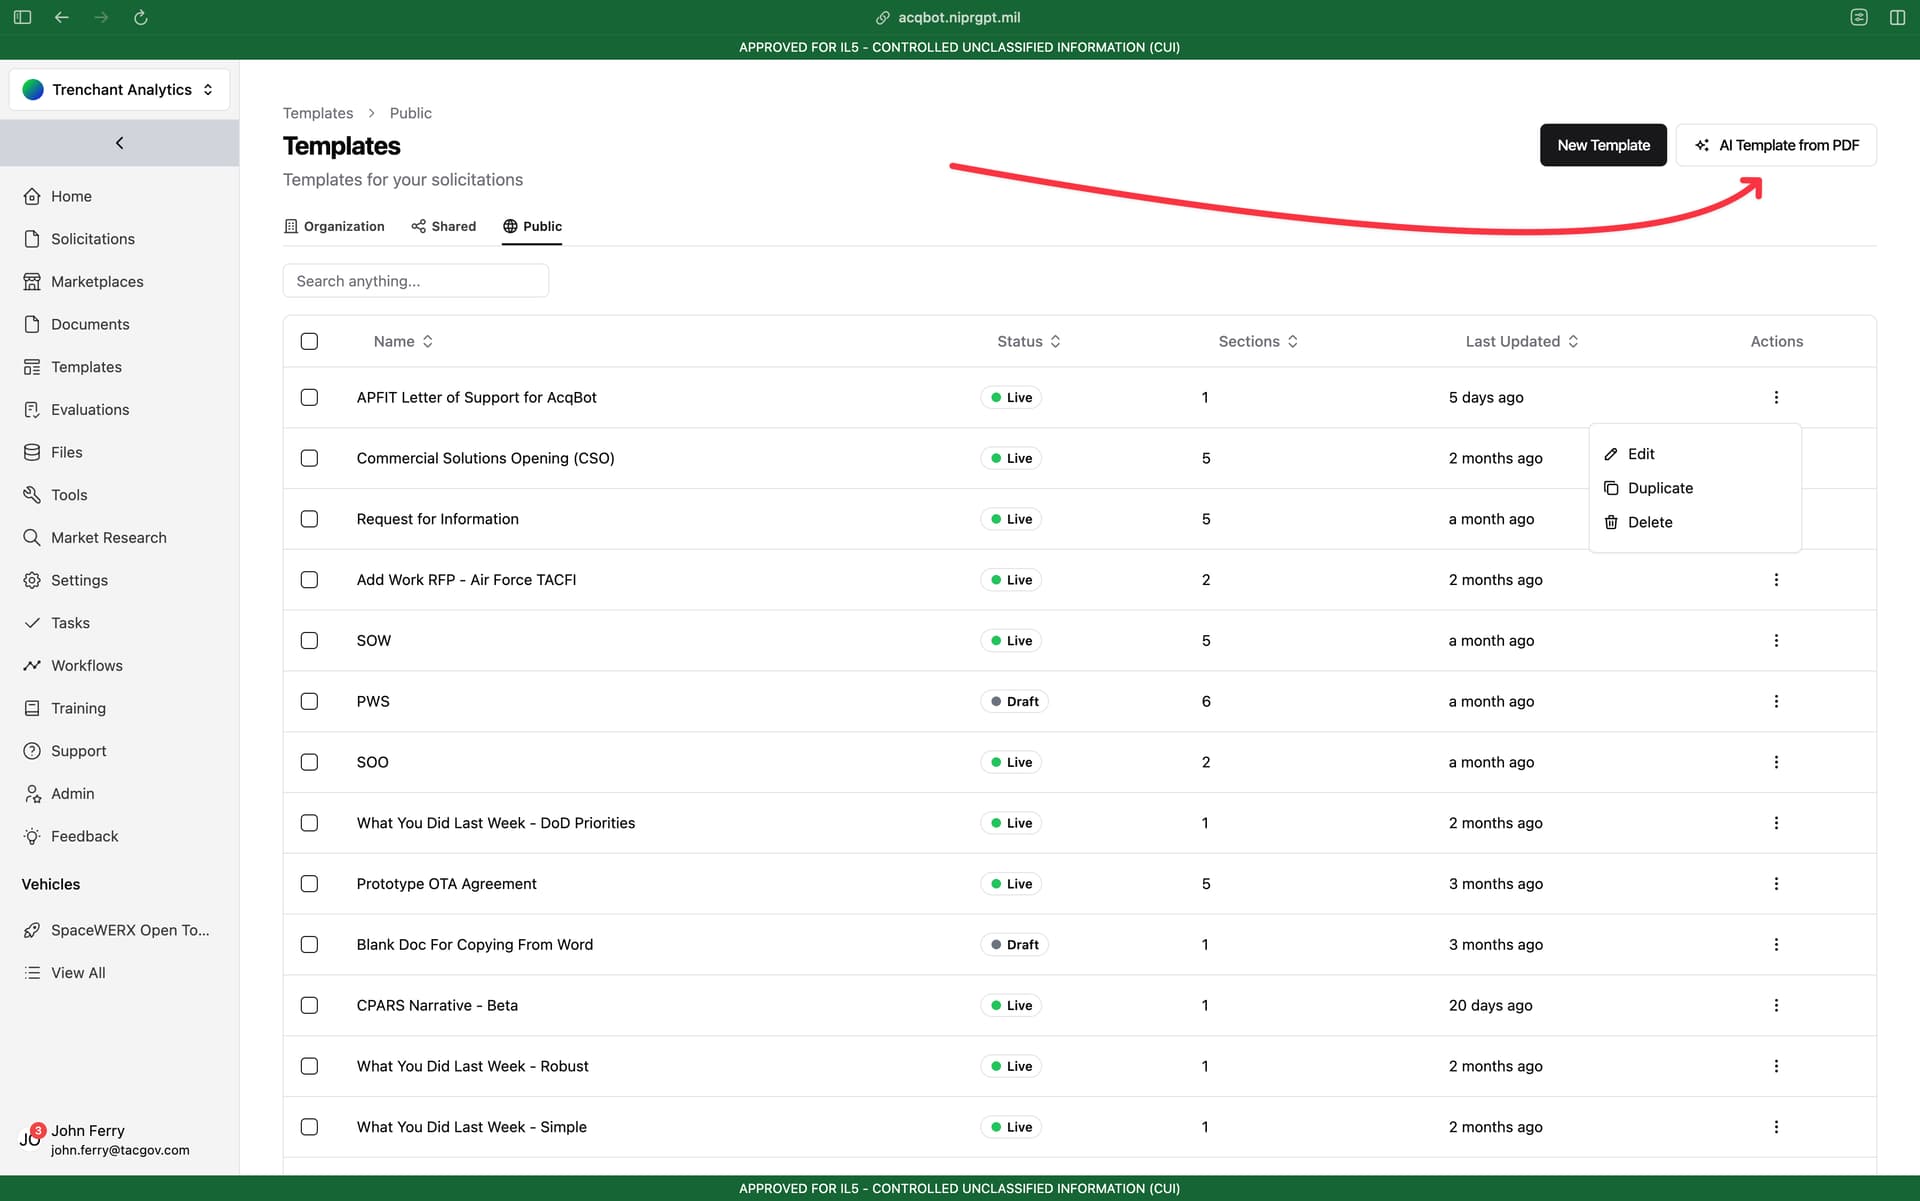Image resolution: width=1920 pixels, height=1201 pixels.
Task: Open the split view icon in browser toolbar
Action: point(1897,17)
